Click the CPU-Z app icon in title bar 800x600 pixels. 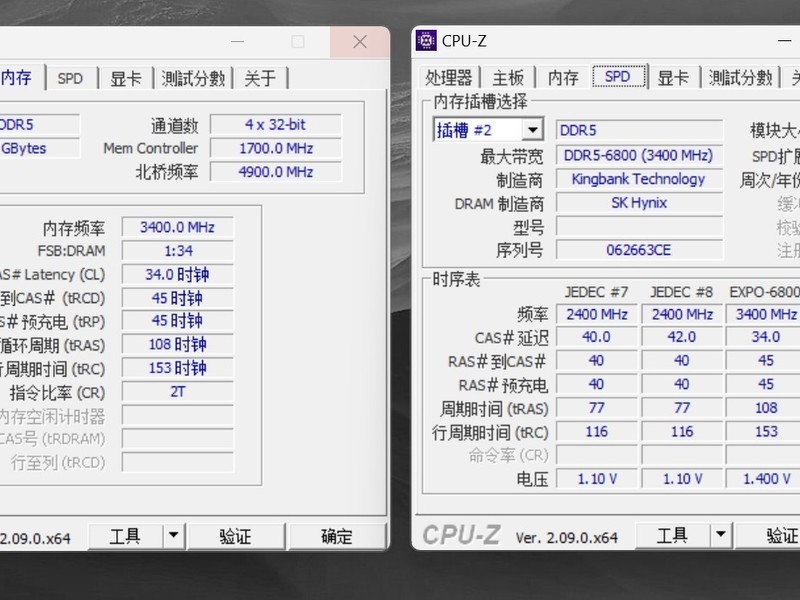click(x=426, y=40)
